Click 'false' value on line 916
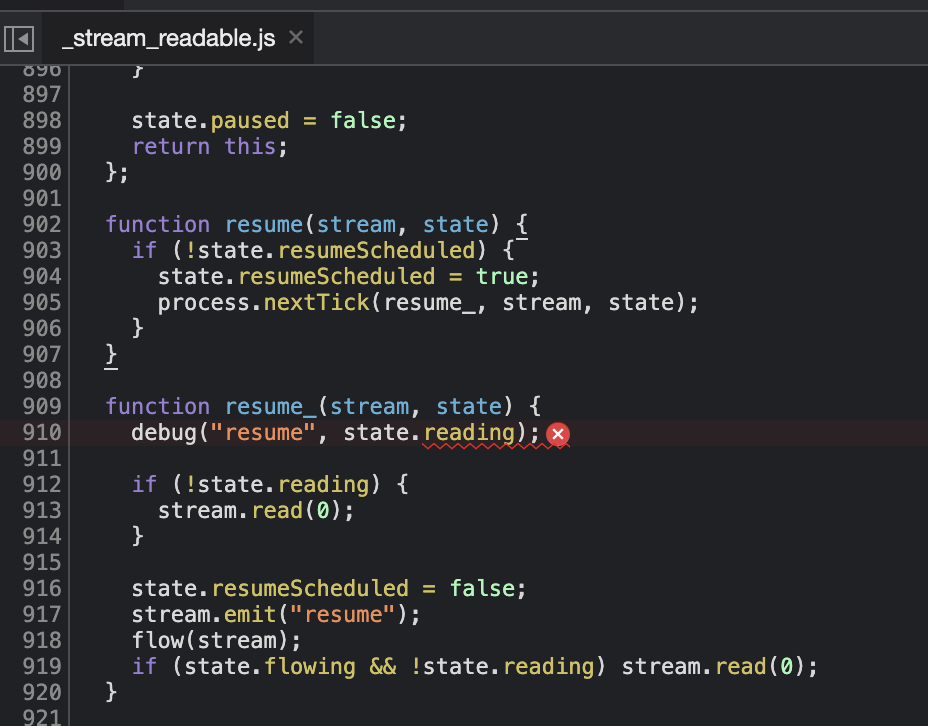 [x=482, y=589]
